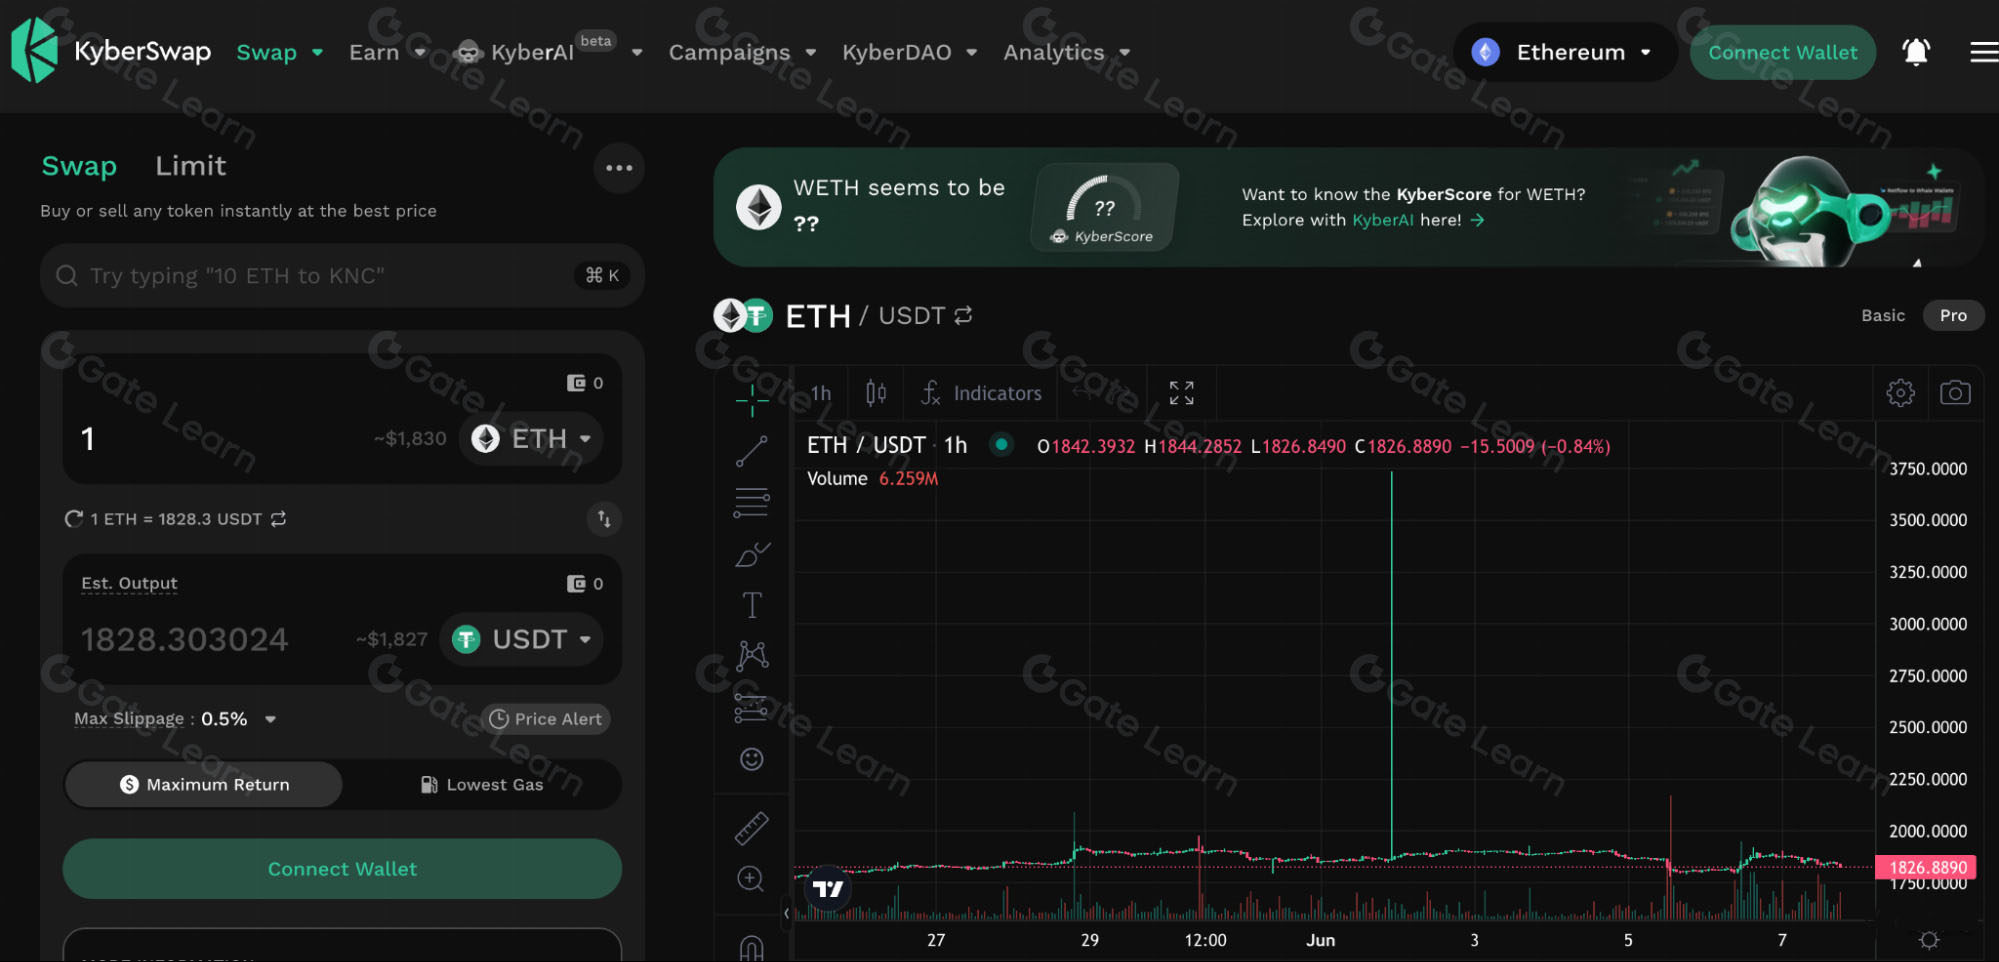Open chart settings gear
Screen dimensions: 1999x962
(1900, 393)
